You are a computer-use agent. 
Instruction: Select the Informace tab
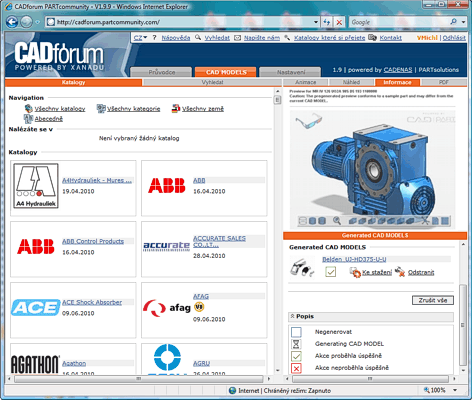pos(397,82)
